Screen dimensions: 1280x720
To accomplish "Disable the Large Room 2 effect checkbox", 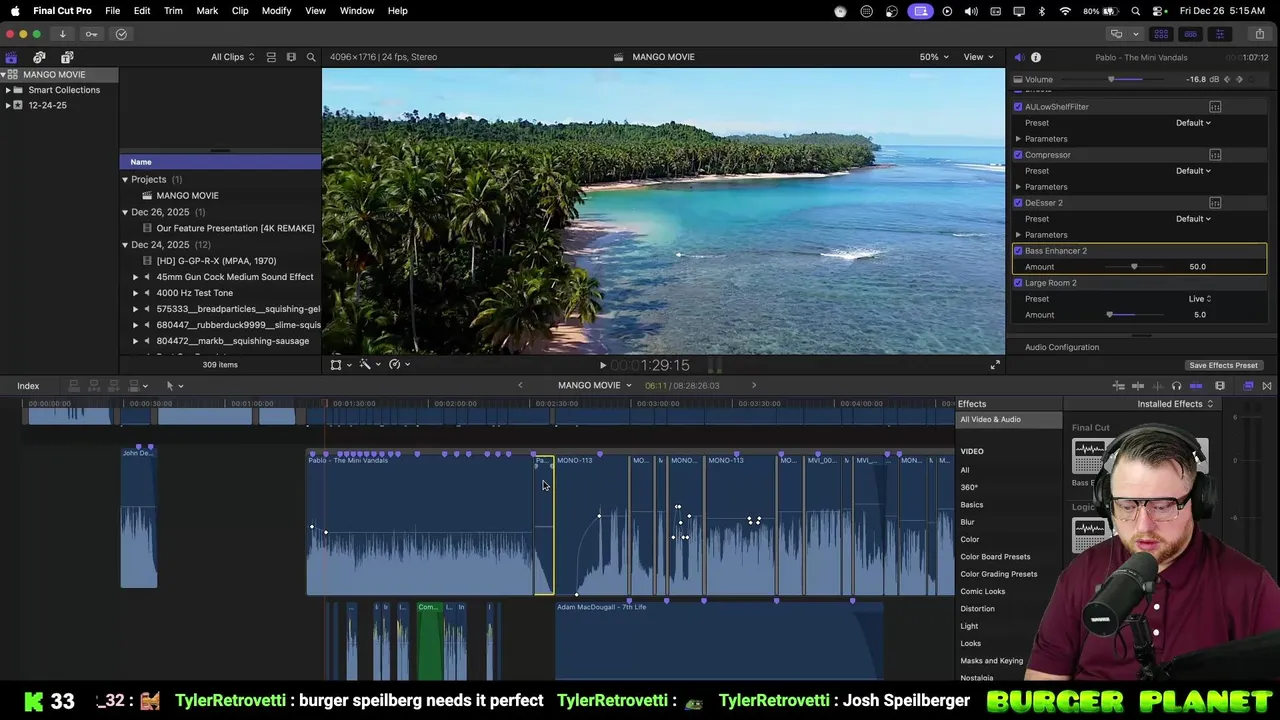I will pyautogui.click(x=1018, y=283).
